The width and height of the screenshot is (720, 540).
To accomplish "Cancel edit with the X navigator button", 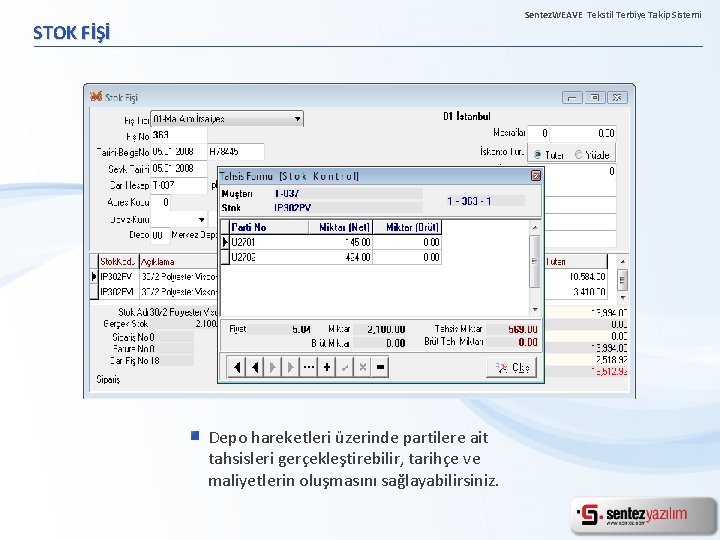I will coord(362,367).
